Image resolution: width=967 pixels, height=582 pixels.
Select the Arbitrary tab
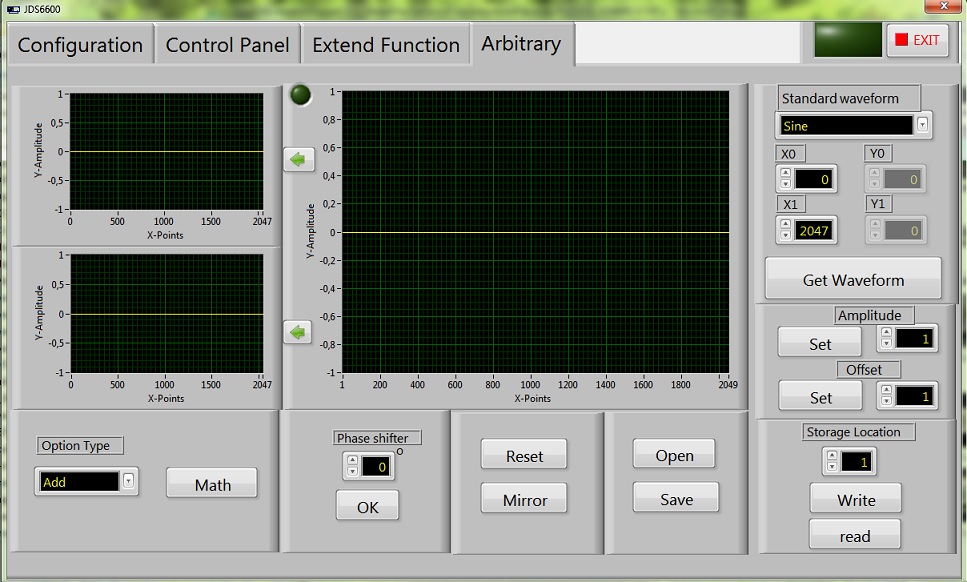[522, 44]
